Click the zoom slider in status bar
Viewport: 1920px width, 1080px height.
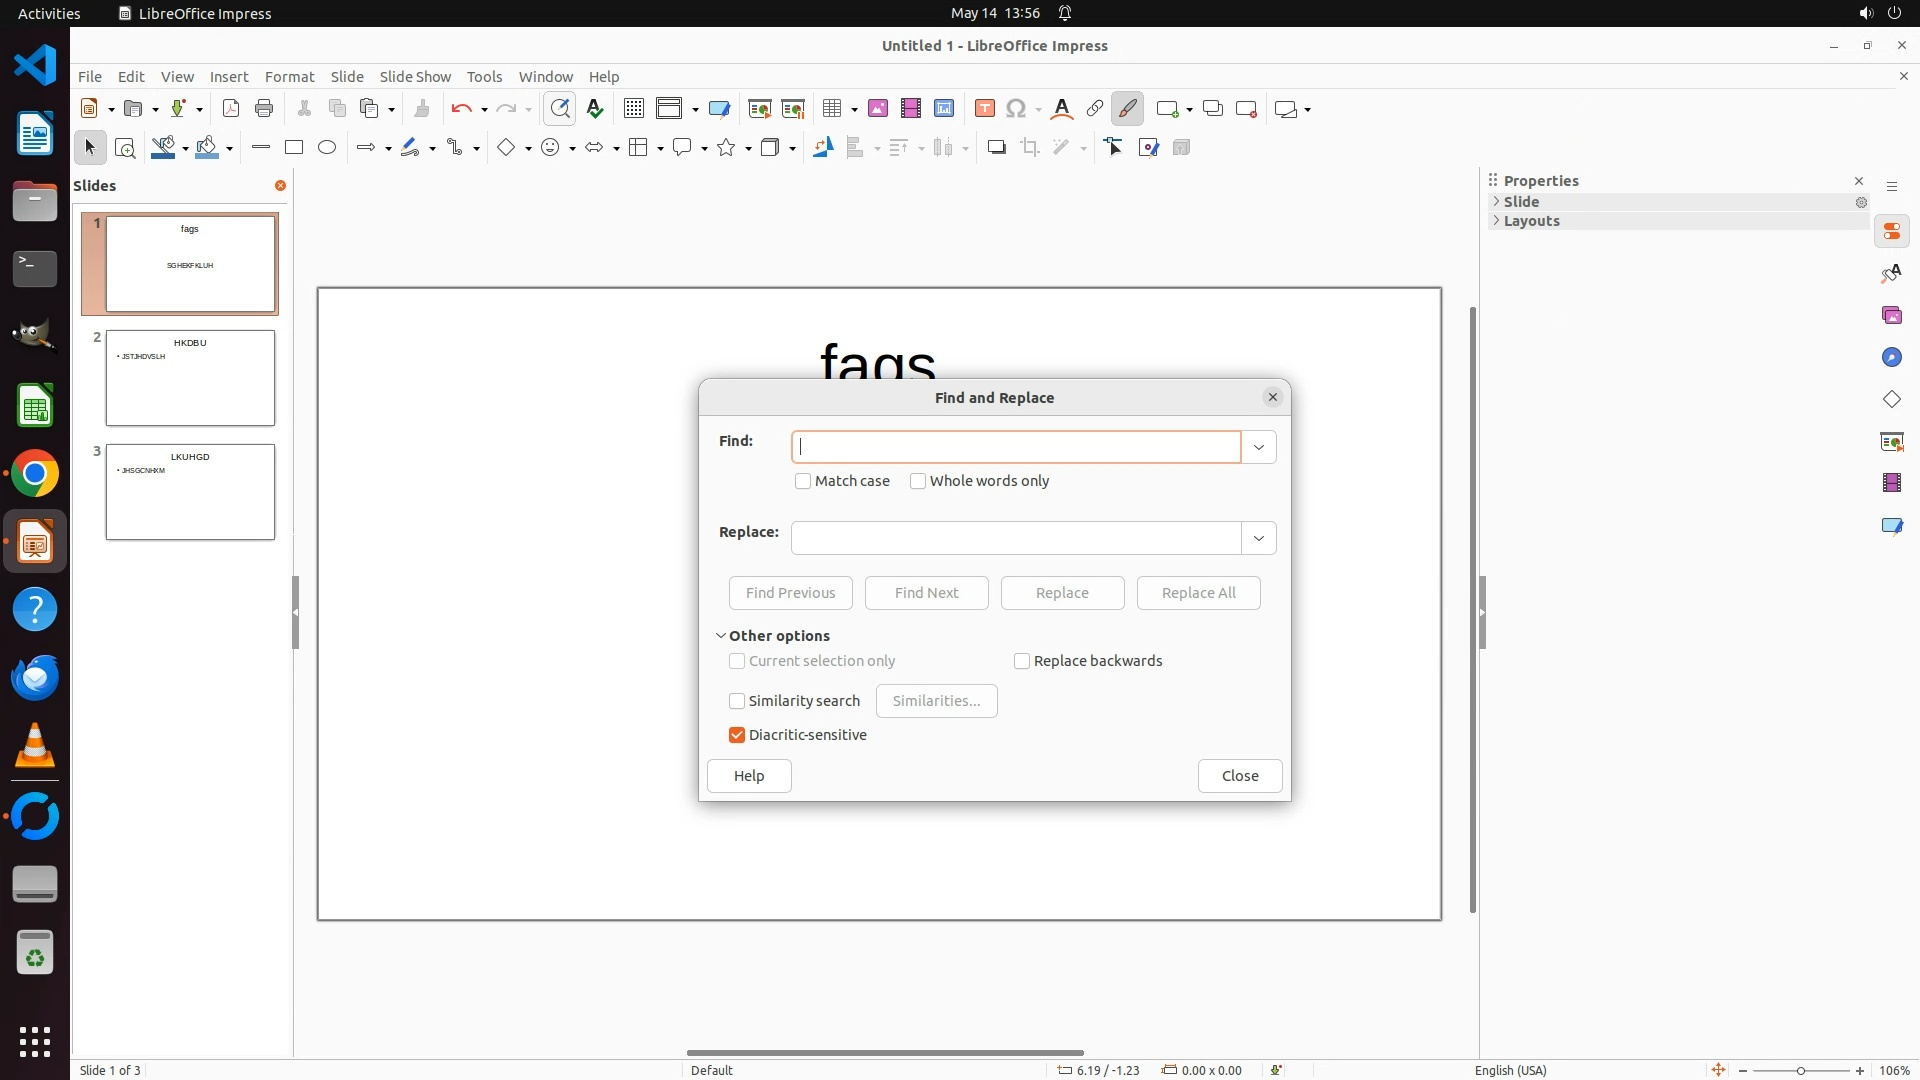click(x=1800, y=1070)
